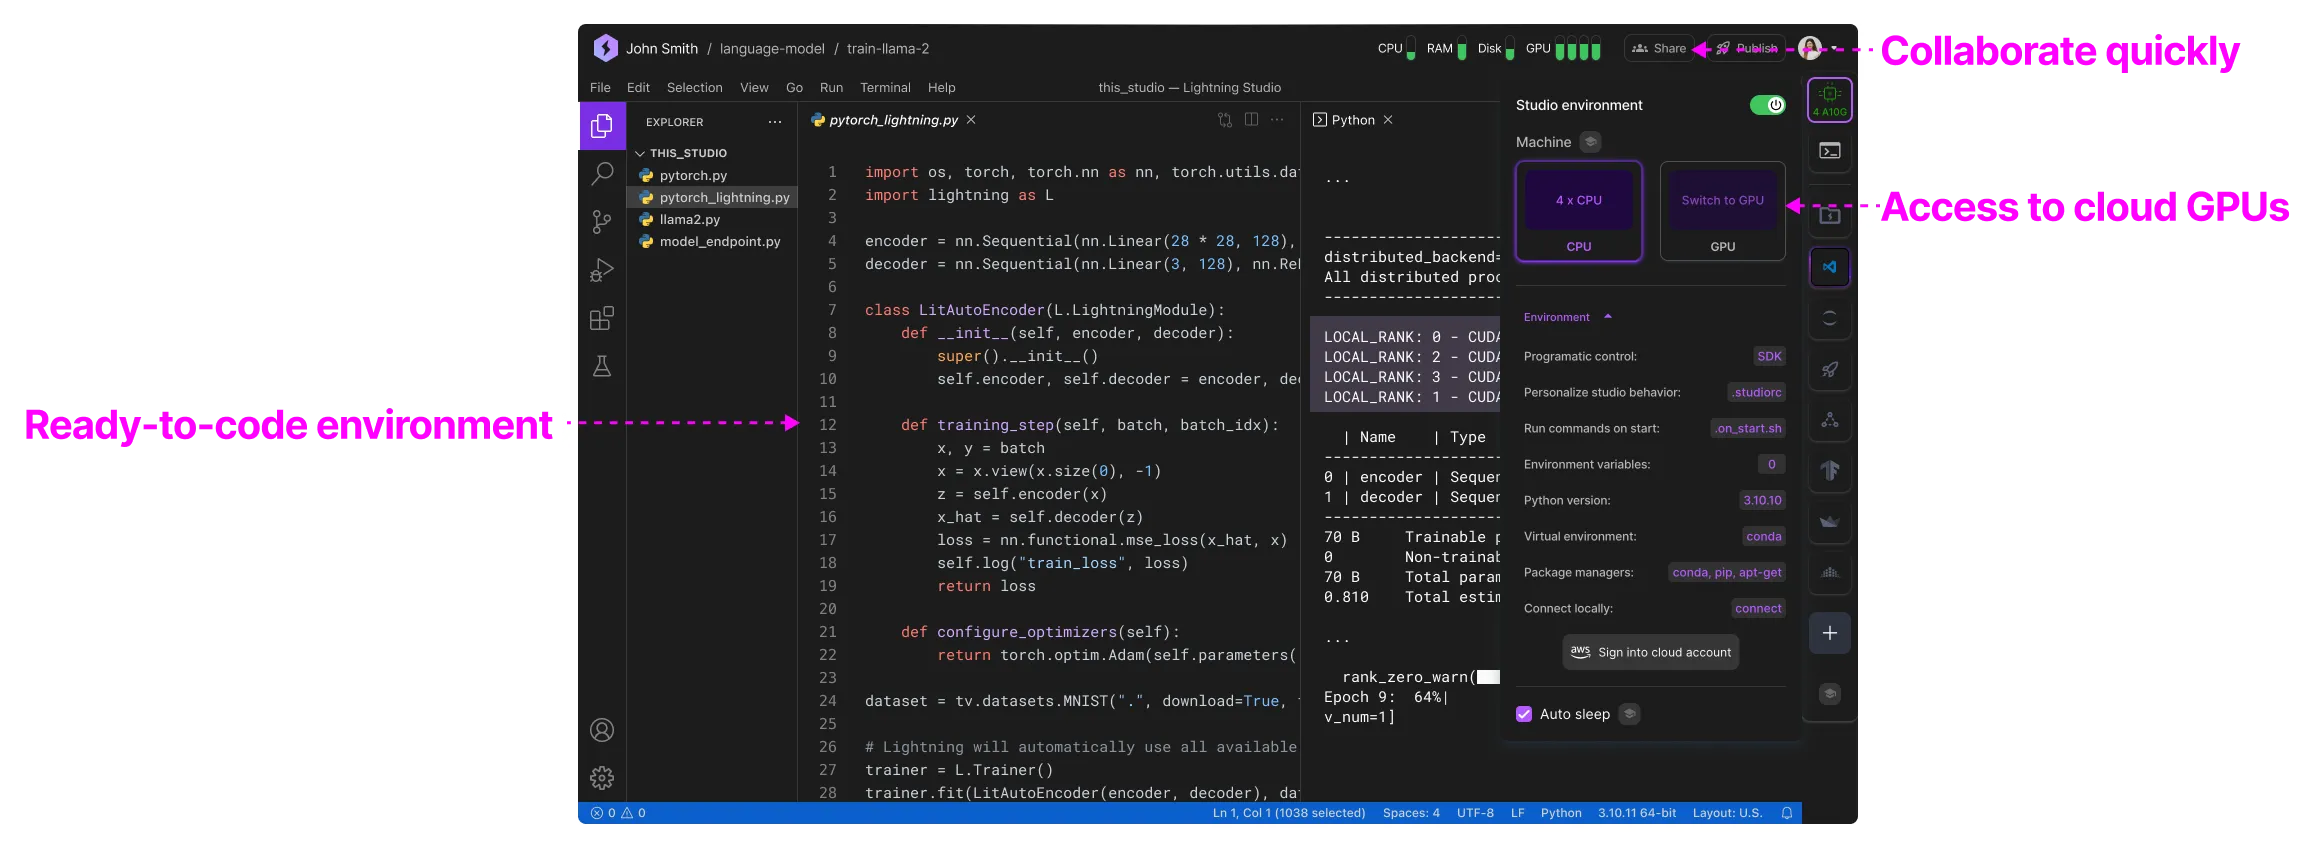Open the rocket deploy icon in right sidebar
The height and width of the screenshot is (848, 2315).
click(1830, 369)
